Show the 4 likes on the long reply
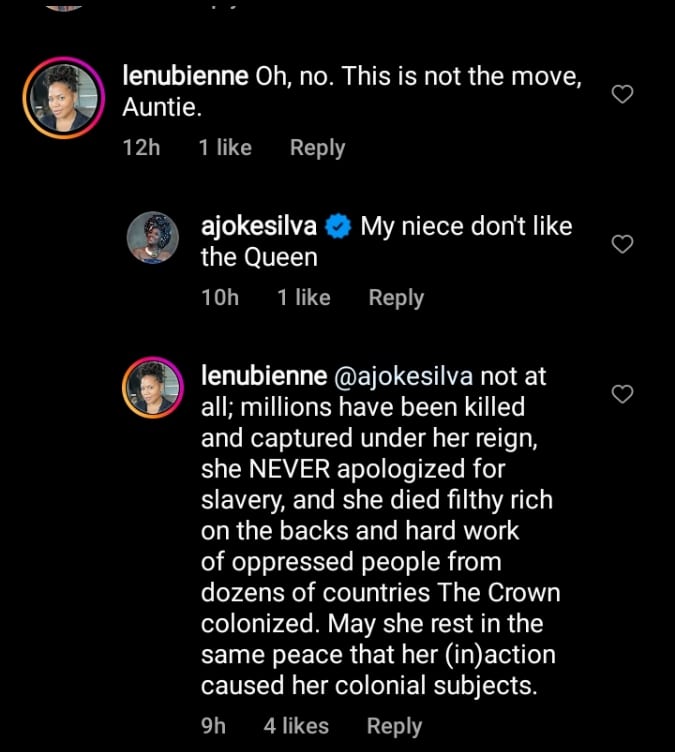Viewport: 675px width, 752px height. 296,727
